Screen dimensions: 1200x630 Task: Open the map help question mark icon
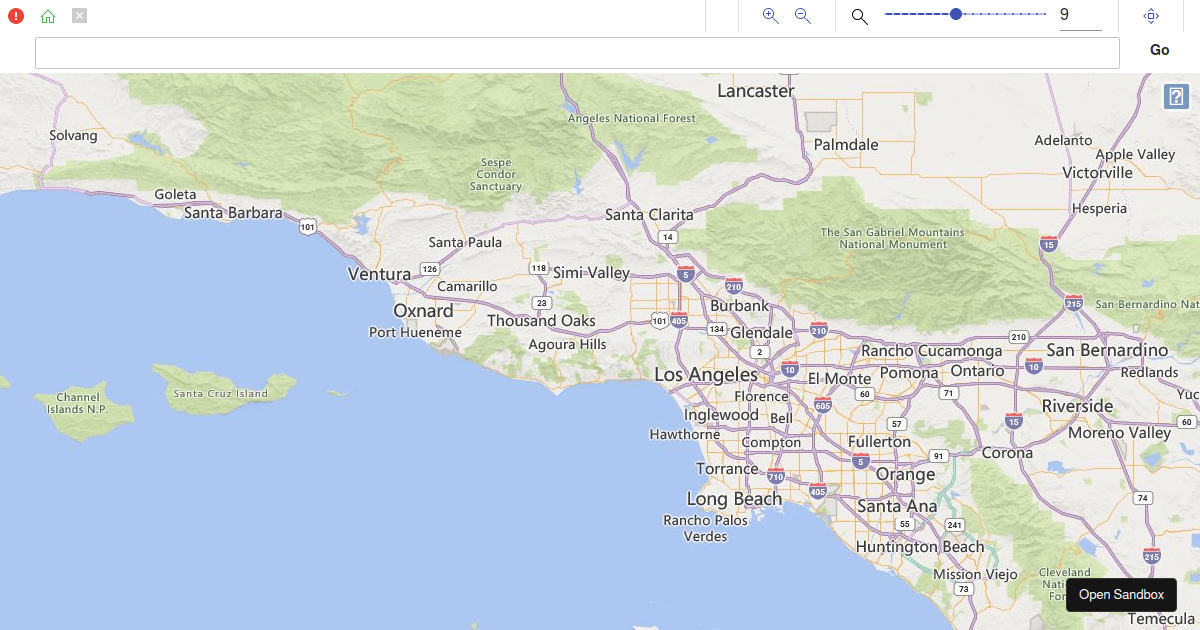[1176, 97]
